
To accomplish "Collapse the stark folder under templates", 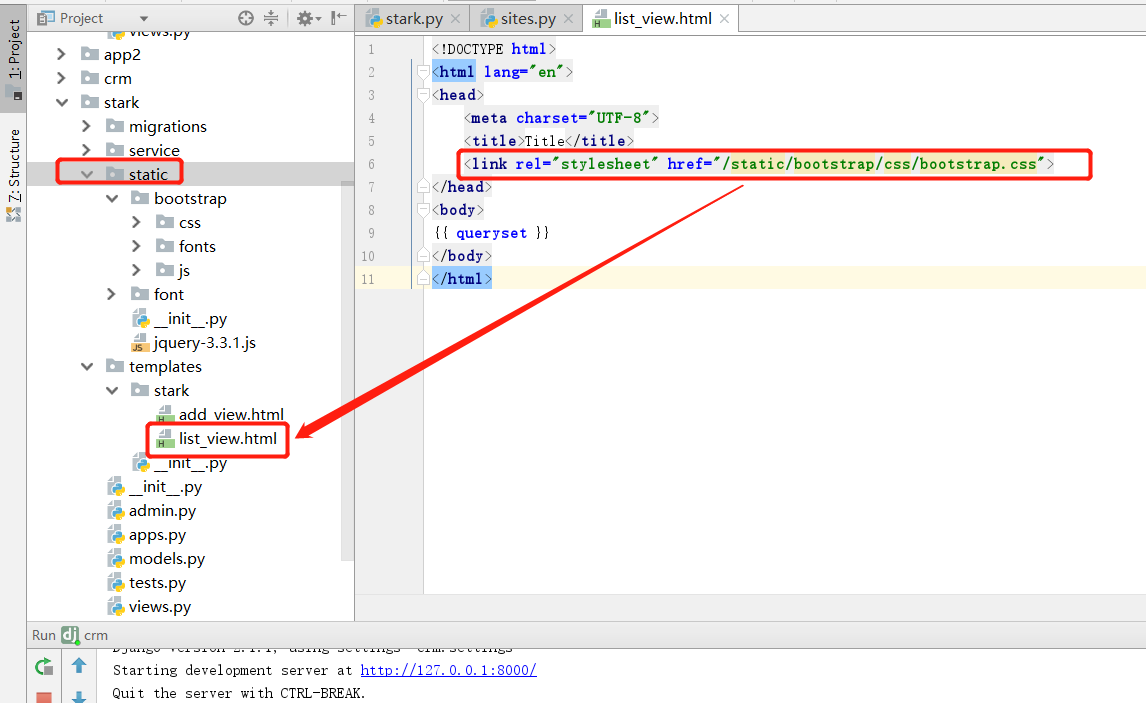I will 112,390.
